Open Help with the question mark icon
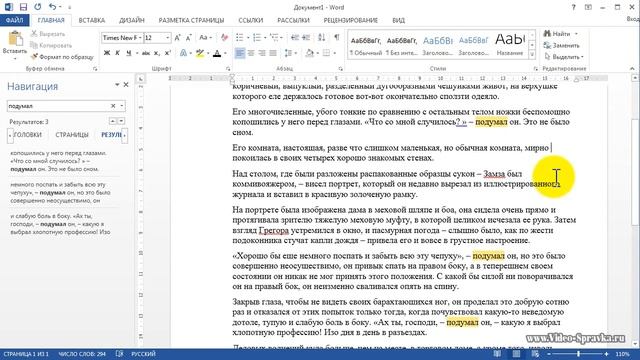Image resolution: width=640 pixels, height=360 pixels. tap(573, 7)
